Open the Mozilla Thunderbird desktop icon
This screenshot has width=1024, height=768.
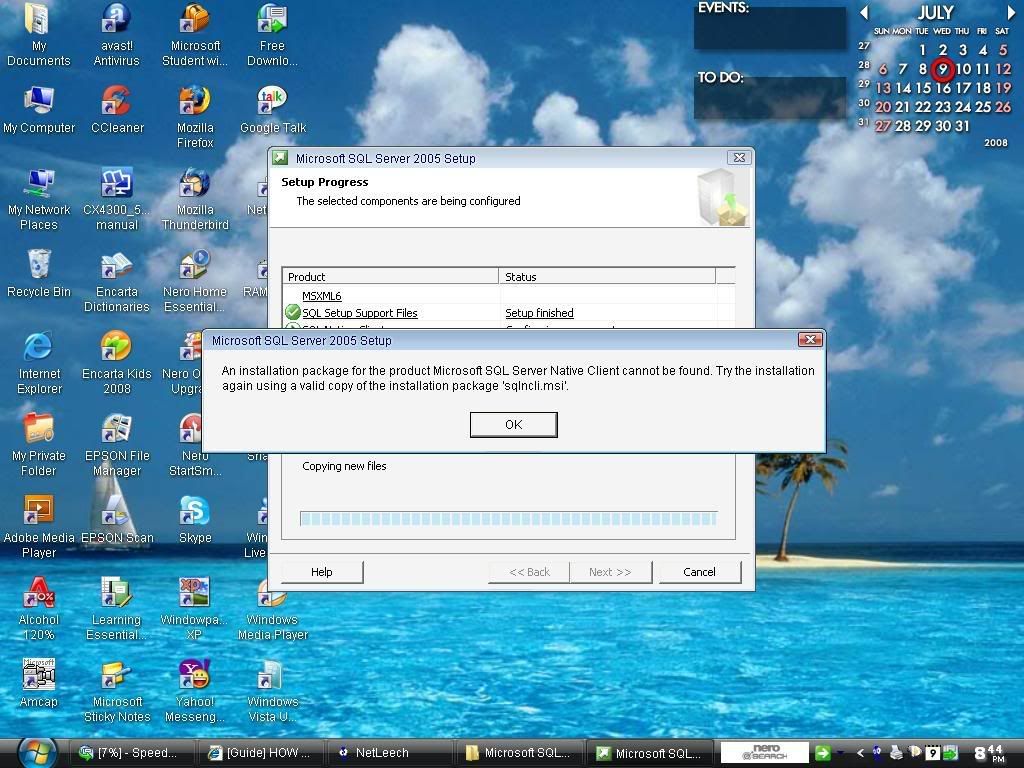(194, 184)
